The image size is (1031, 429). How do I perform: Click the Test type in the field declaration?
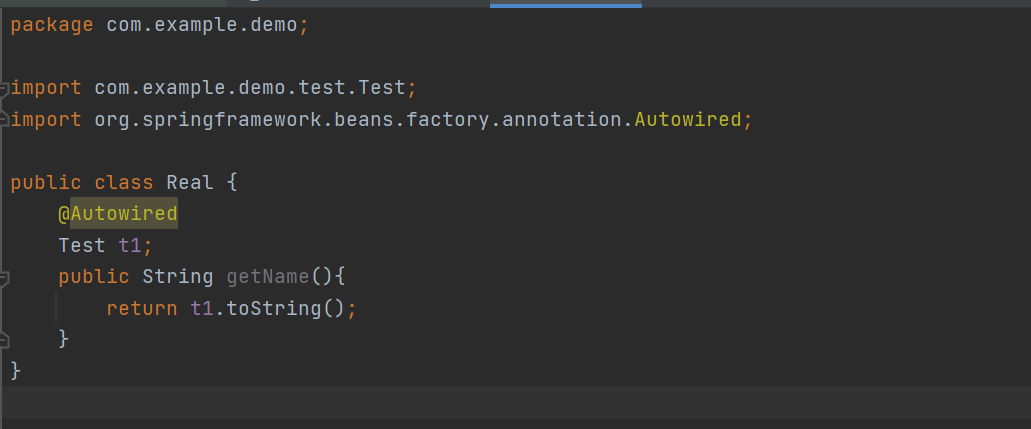[81, 245]
